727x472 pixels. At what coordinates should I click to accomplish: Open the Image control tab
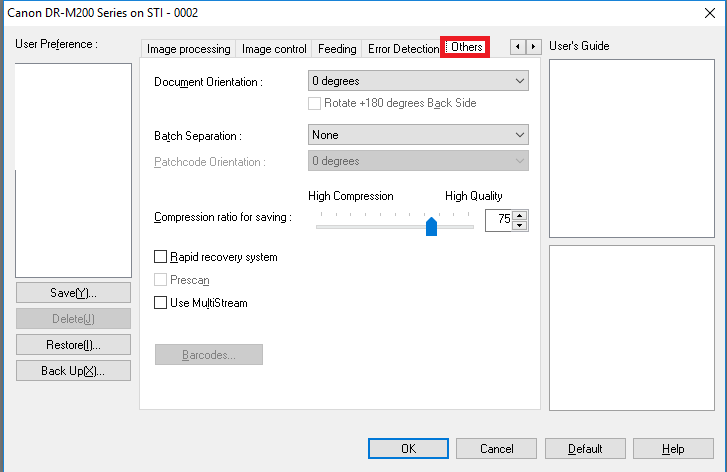[x=274, y=48]
